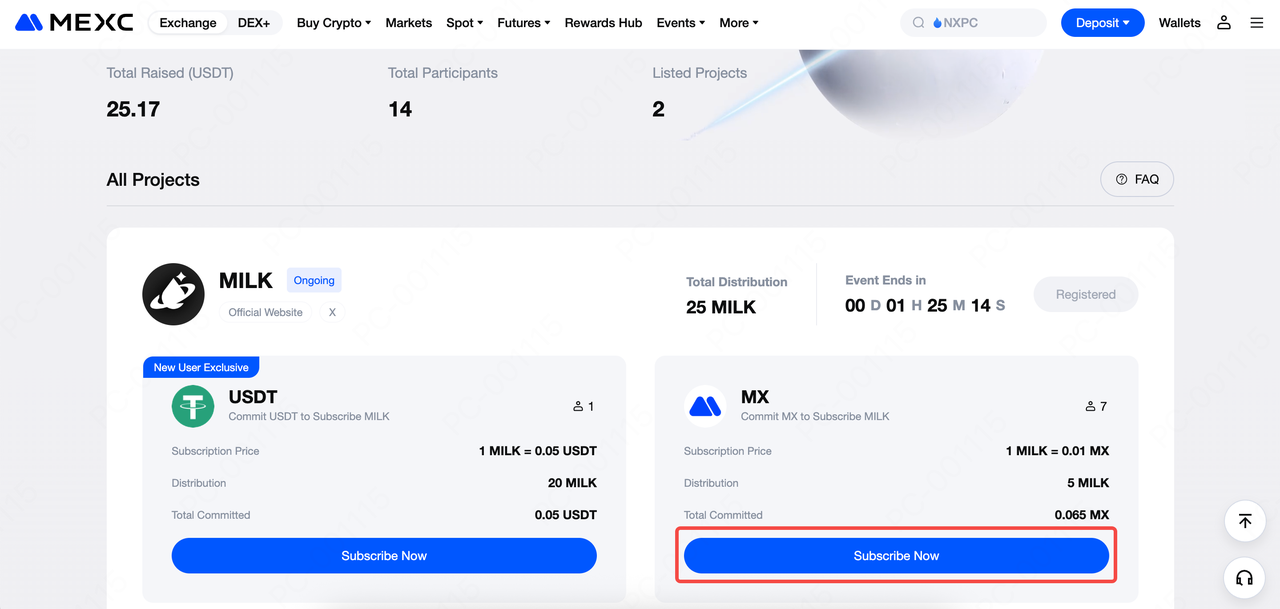Screen dimensions: 1280x609
Task: Click the '5 MILK' distribution value
Action: point(1088,483)
